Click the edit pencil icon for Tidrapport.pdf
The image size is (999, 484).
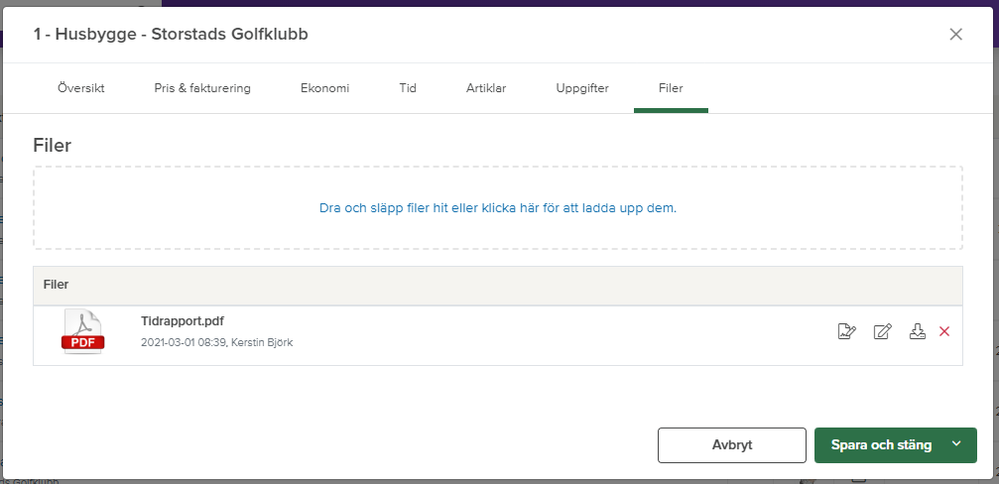[x=882, y=332]
